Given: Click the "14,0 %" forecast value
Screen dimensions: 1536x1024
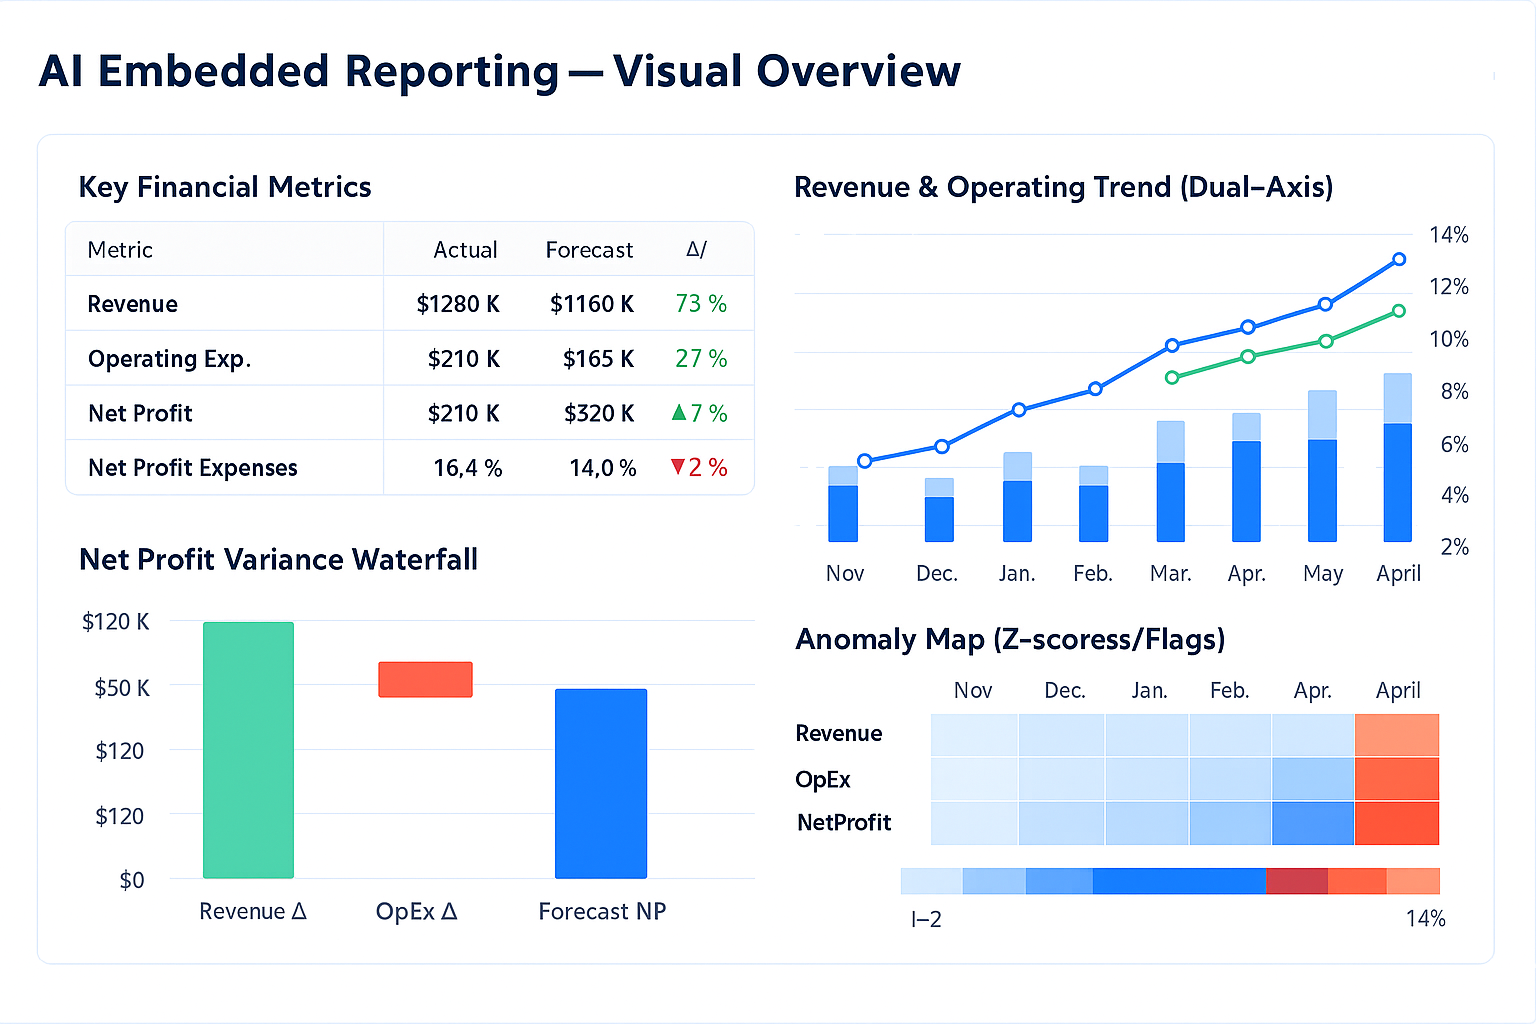Looking at the screenshot, I should (x=603, y=468).
